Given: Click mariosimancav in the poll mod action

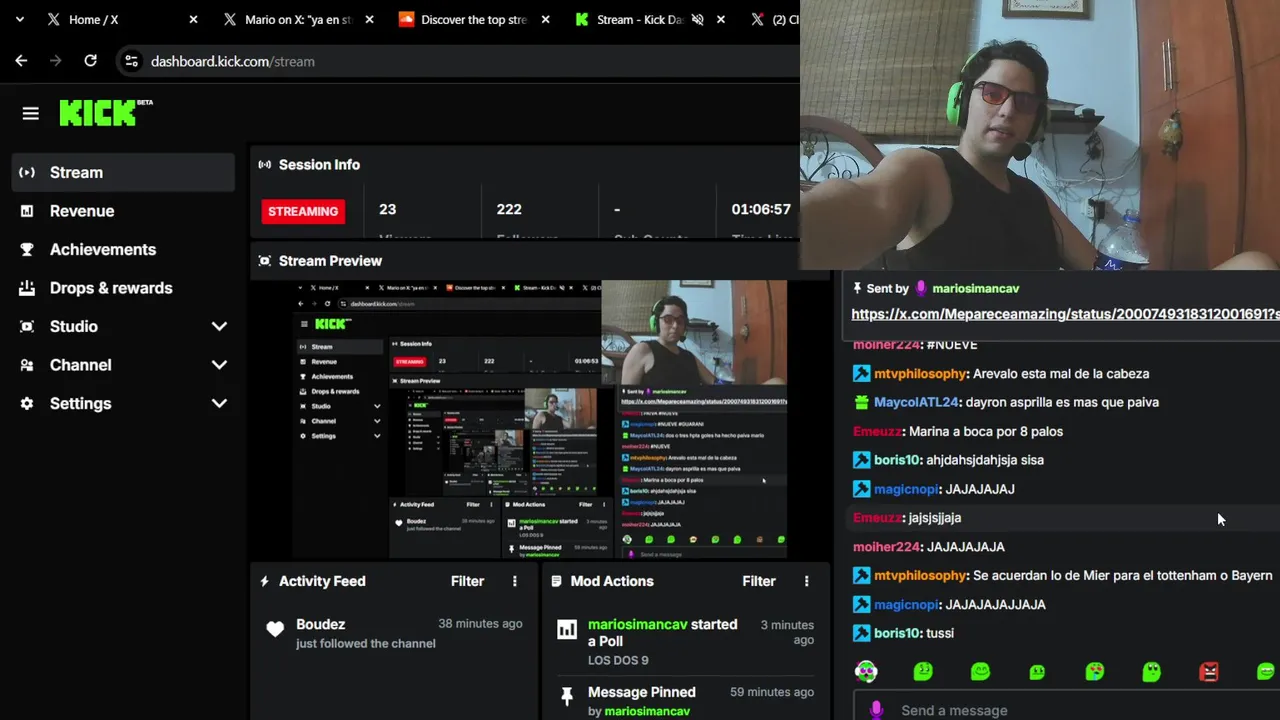Looking at the screenshot, I should pos(637,624).
